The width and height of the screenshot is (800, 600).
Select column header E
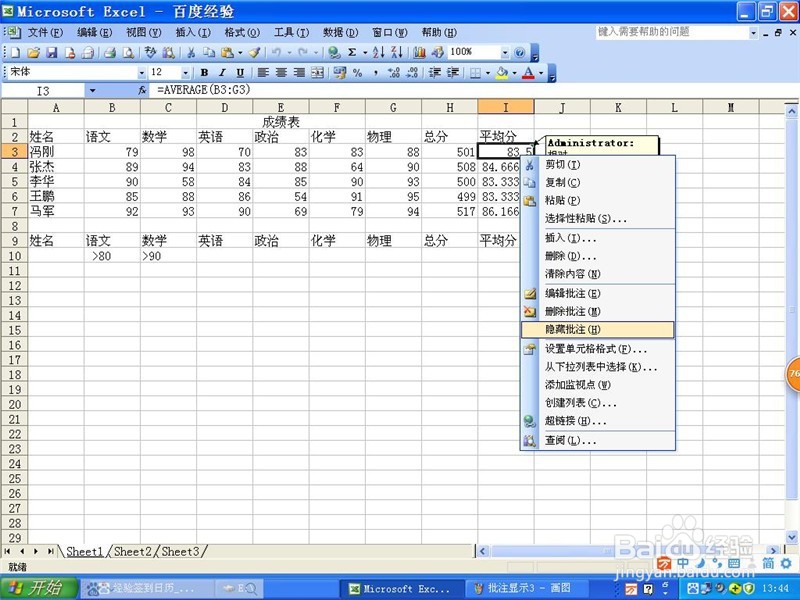pos(281,107)
